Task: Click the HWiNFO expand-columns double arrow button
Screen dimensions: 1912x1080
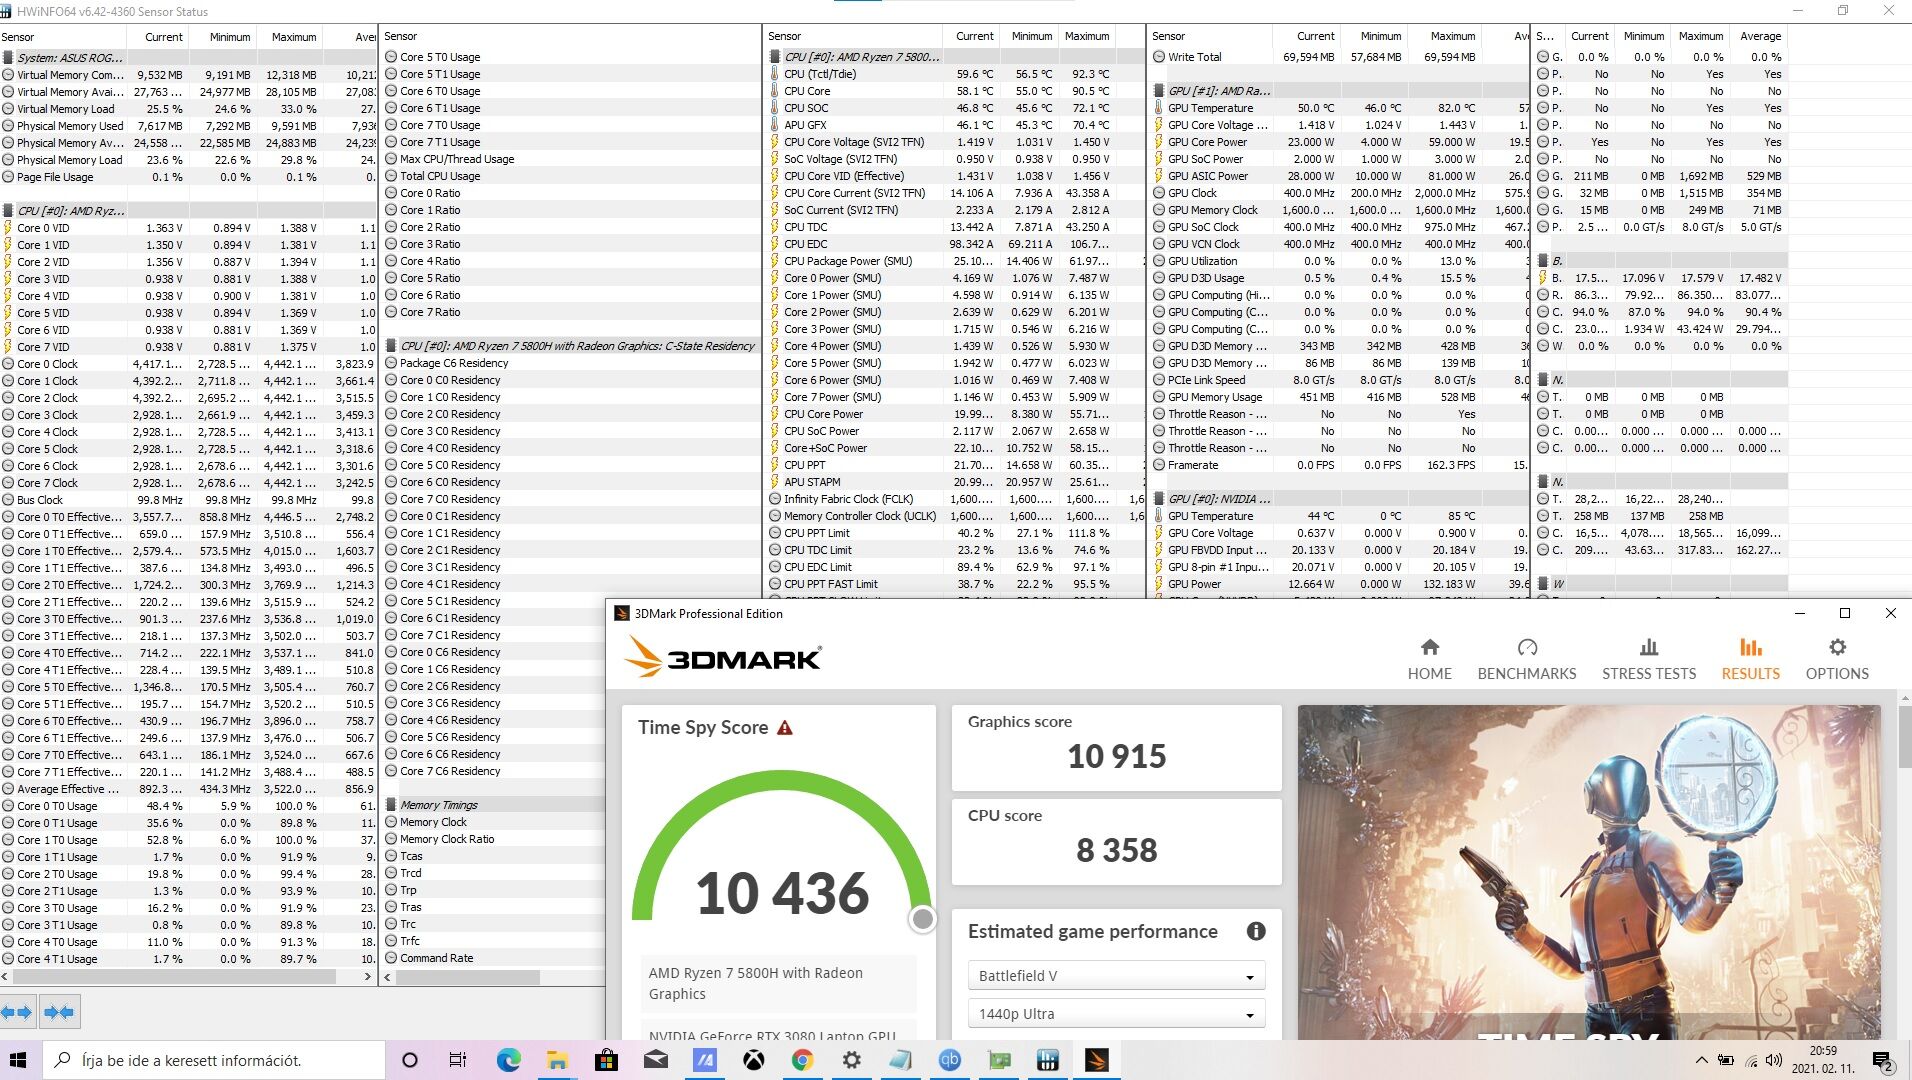Action: [18, 1013]
